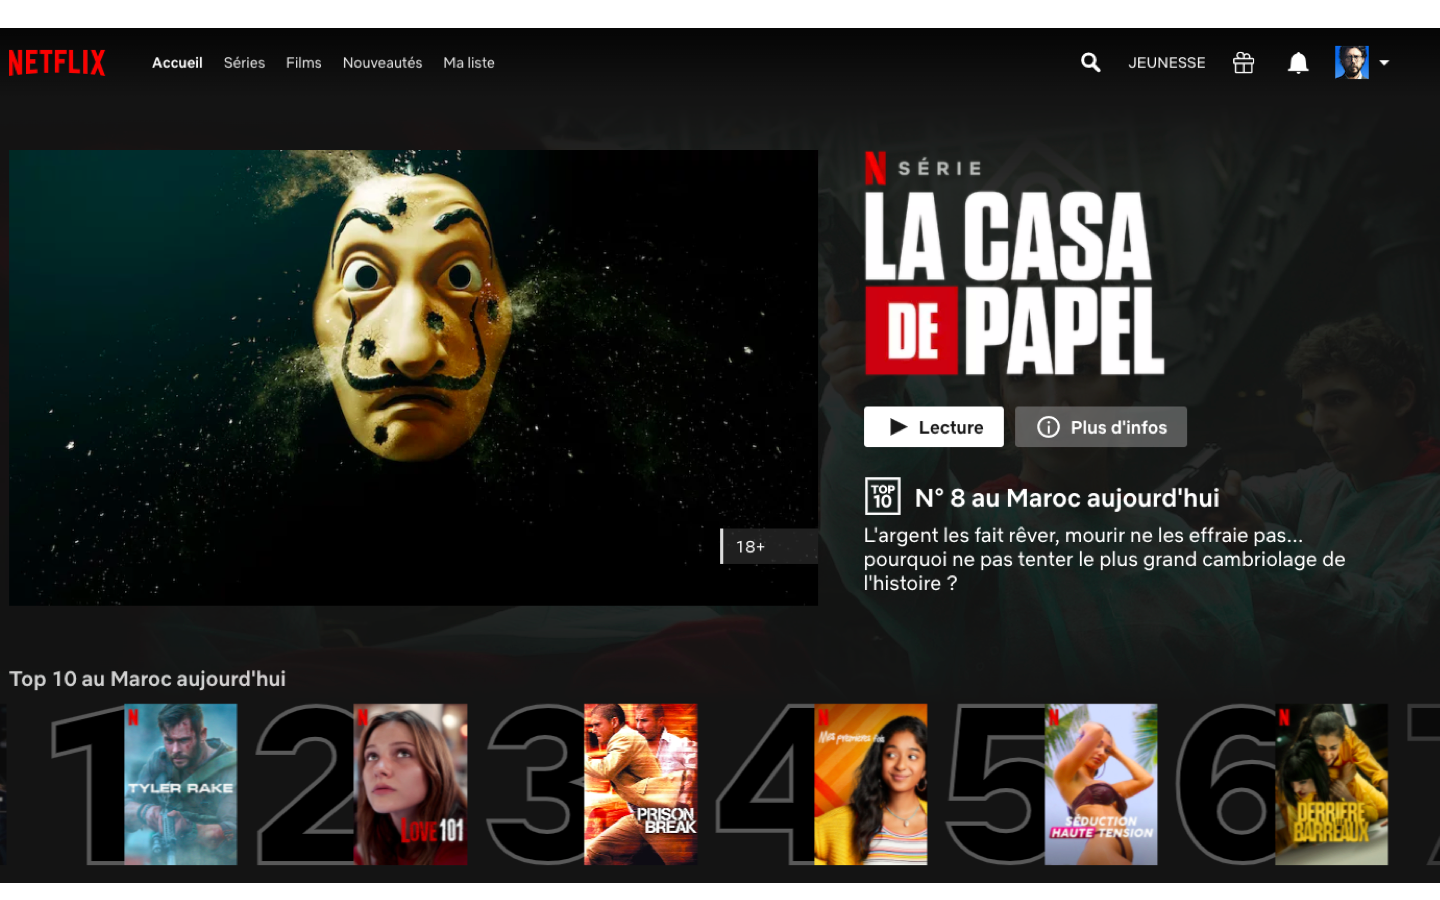Switch to JEUNESSE kids mode
Image resolution: width=1440 pixels, height=900 pixels.
[1166, 63]
